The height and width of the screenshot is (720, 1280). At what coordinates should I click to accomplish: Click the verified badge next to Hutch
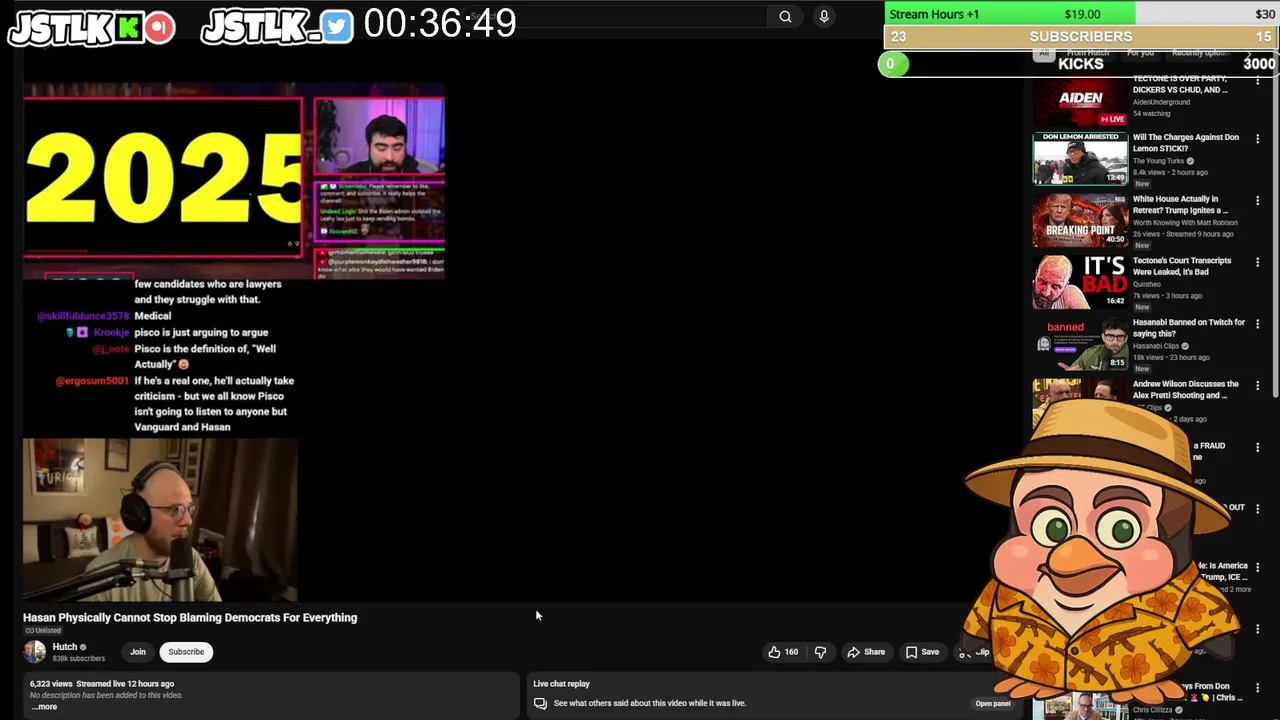83,647
